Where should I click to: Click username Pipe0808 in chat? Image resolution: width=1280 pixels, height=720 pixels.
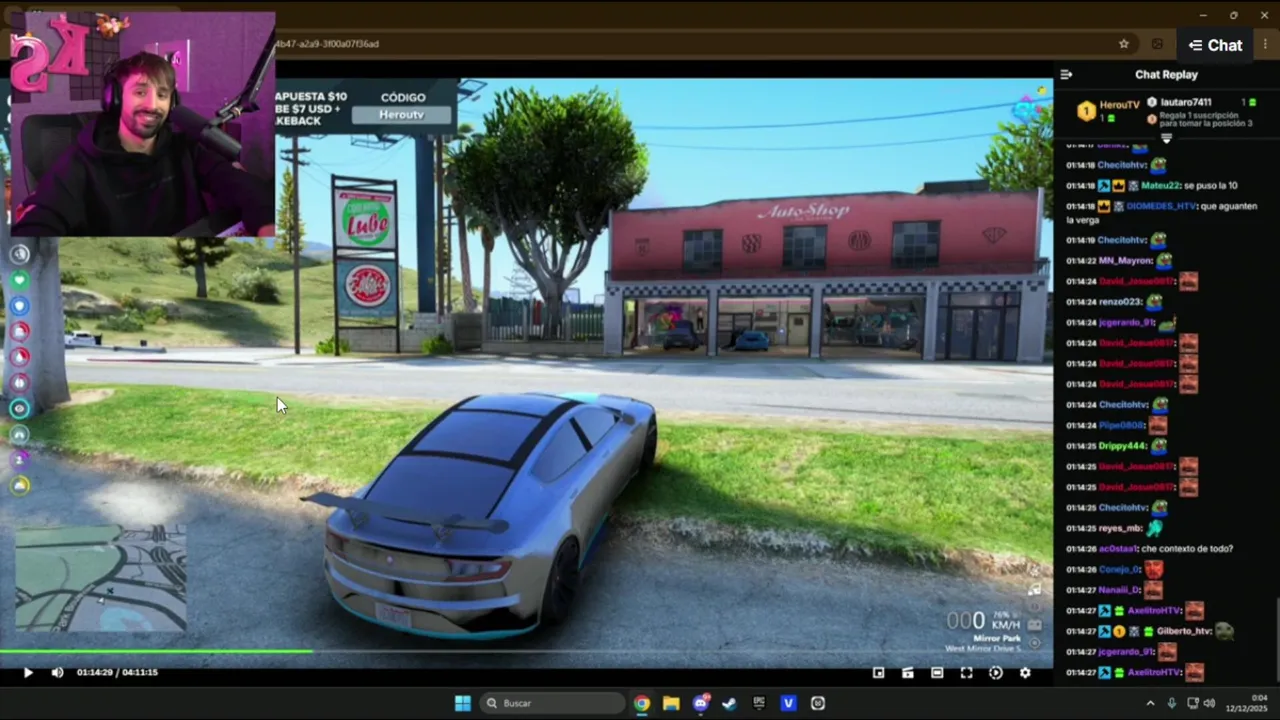pos(1121,425)
